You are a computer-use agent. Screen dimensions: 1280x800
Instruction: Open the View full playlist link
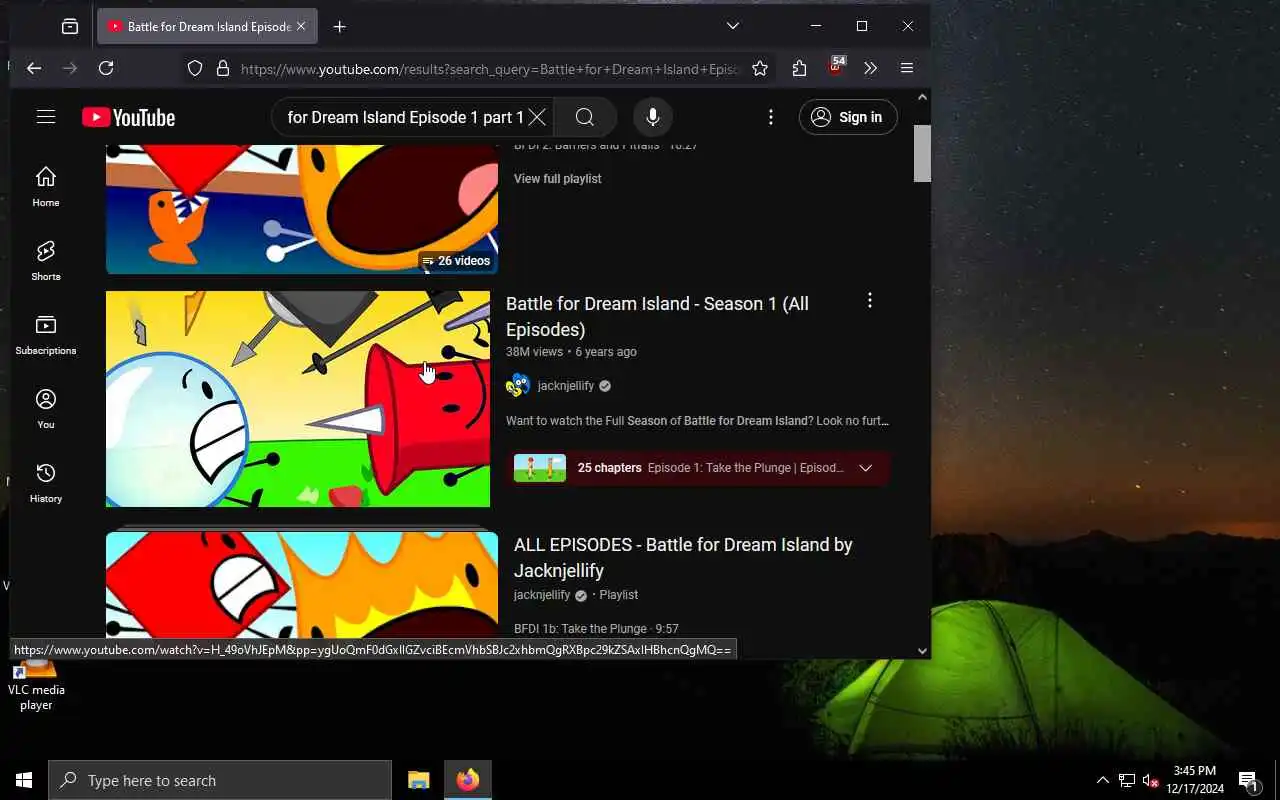pyautogui.click(x=557, y=179)
